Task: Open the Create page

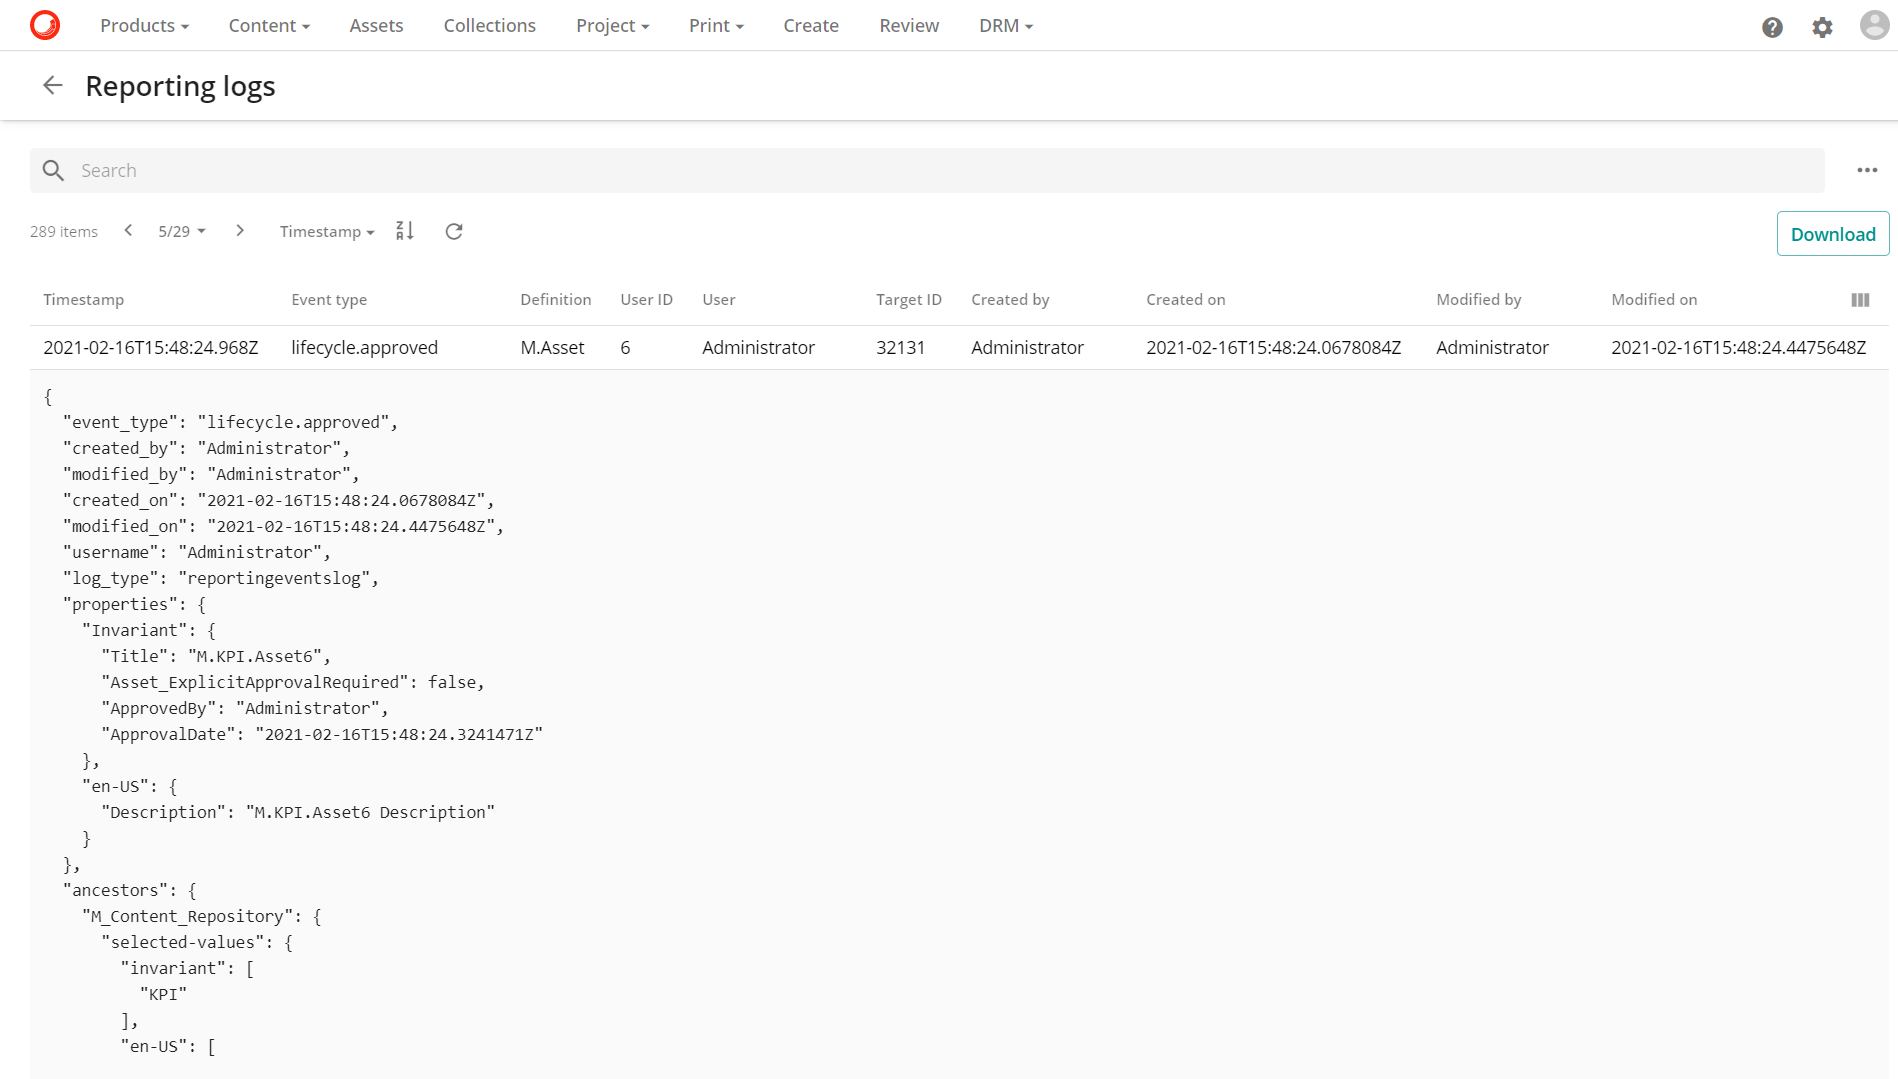Action: click(x=811, y=26)
